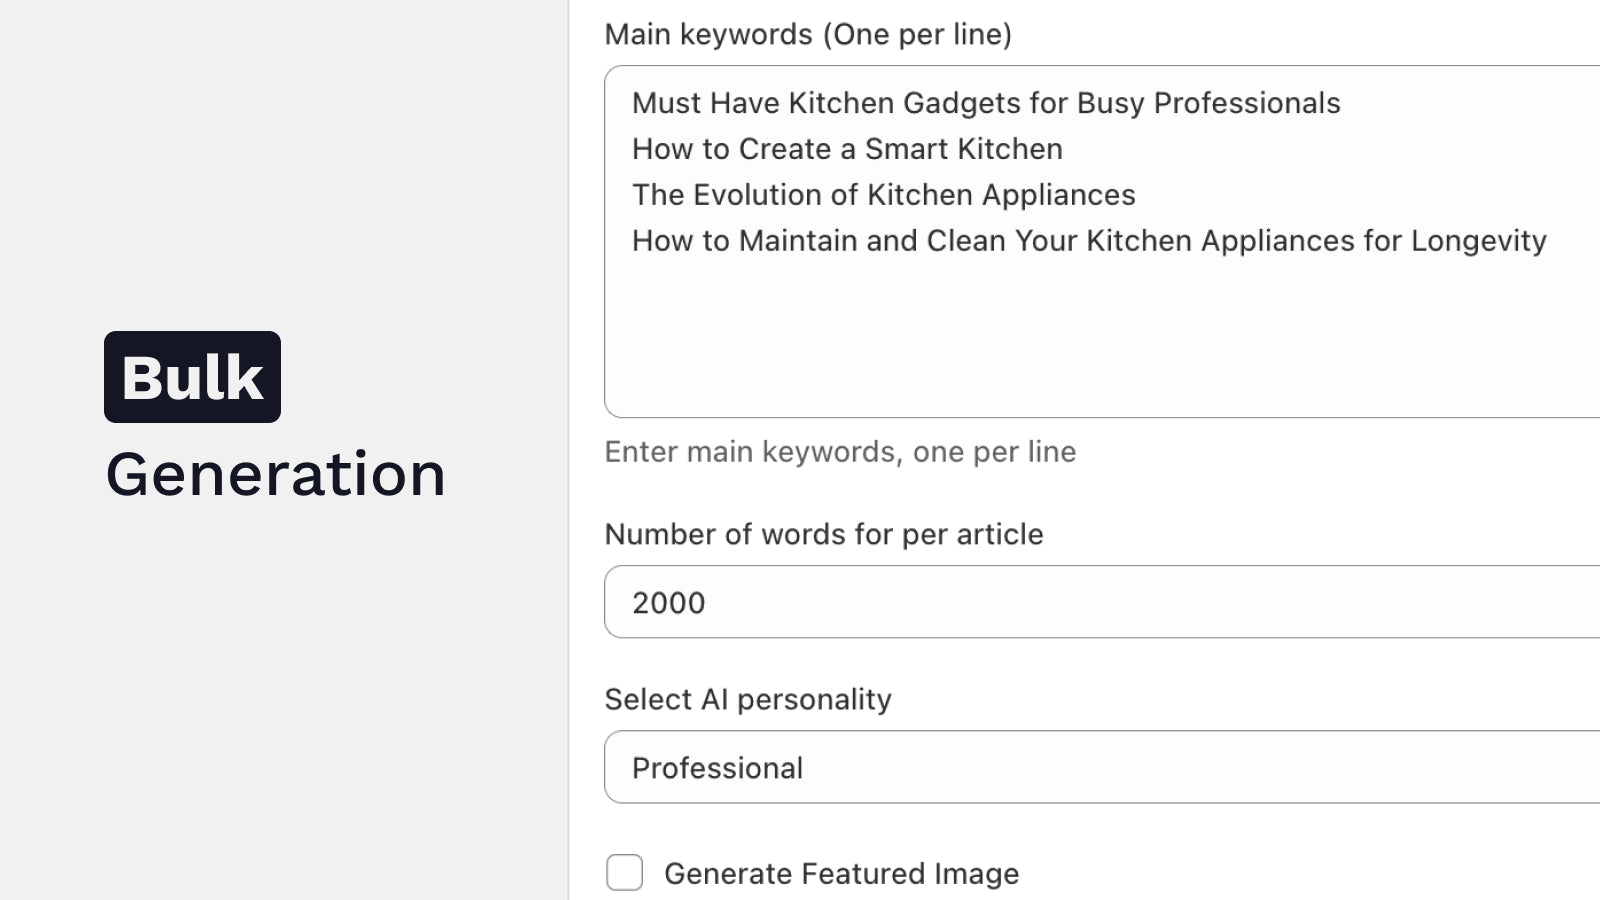This screenshot has width=1600, height=900.
Task: Select the Generation heading text
Action: coord(277,474)
